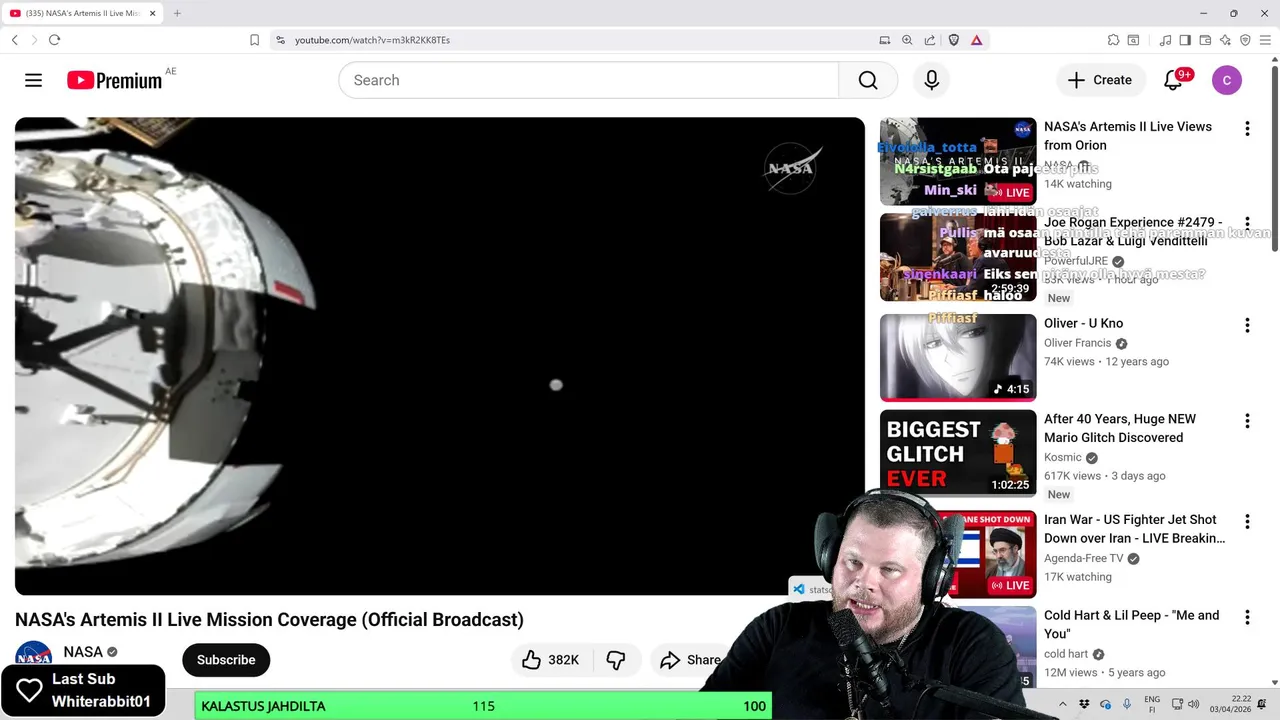Open more options for Joe Rogan video
This screenshot has height=720, width=1280.
point(1247,224)
